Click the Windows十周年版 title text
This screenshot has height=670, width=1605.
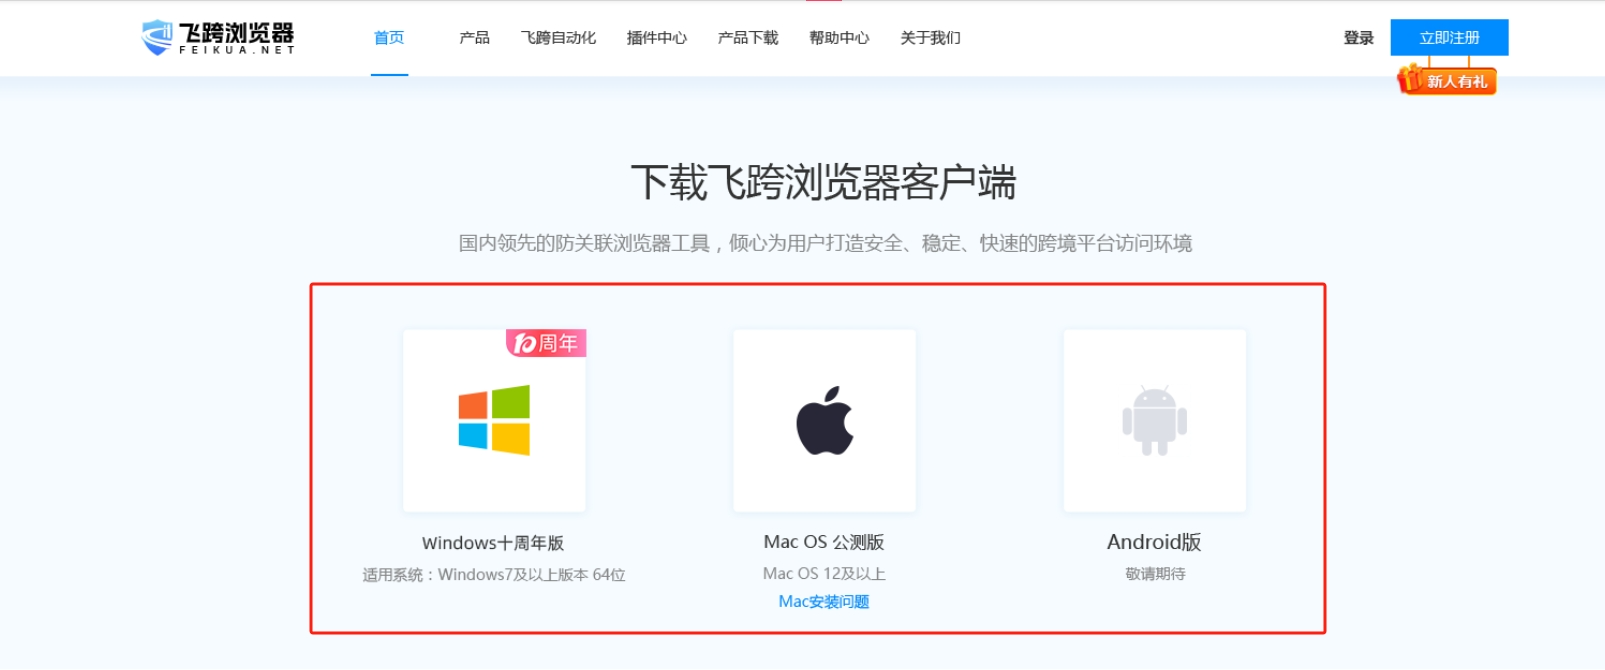(x=493, y=543)
